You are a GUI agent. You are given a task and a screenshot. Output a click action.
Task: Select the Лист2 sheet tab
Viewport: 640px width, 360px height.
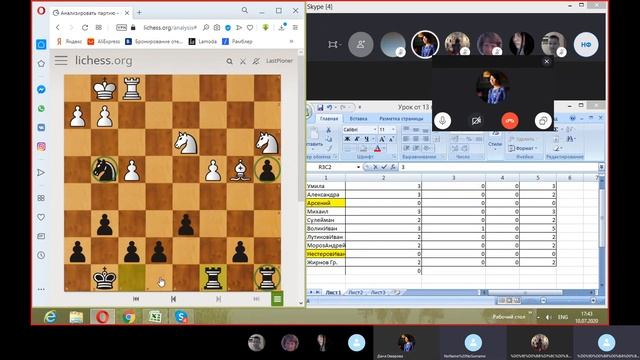pyautogui.click(x=356, y=292)
